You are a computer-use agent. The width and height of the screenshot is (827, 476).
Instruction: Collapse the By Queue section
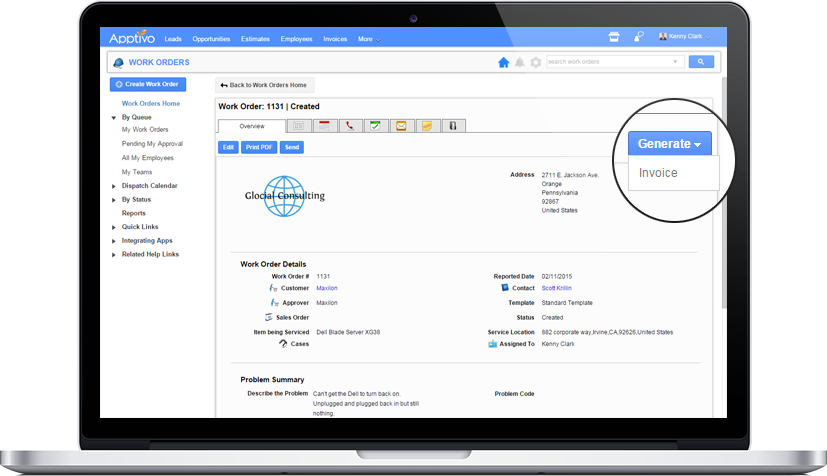tap(114, 117)
